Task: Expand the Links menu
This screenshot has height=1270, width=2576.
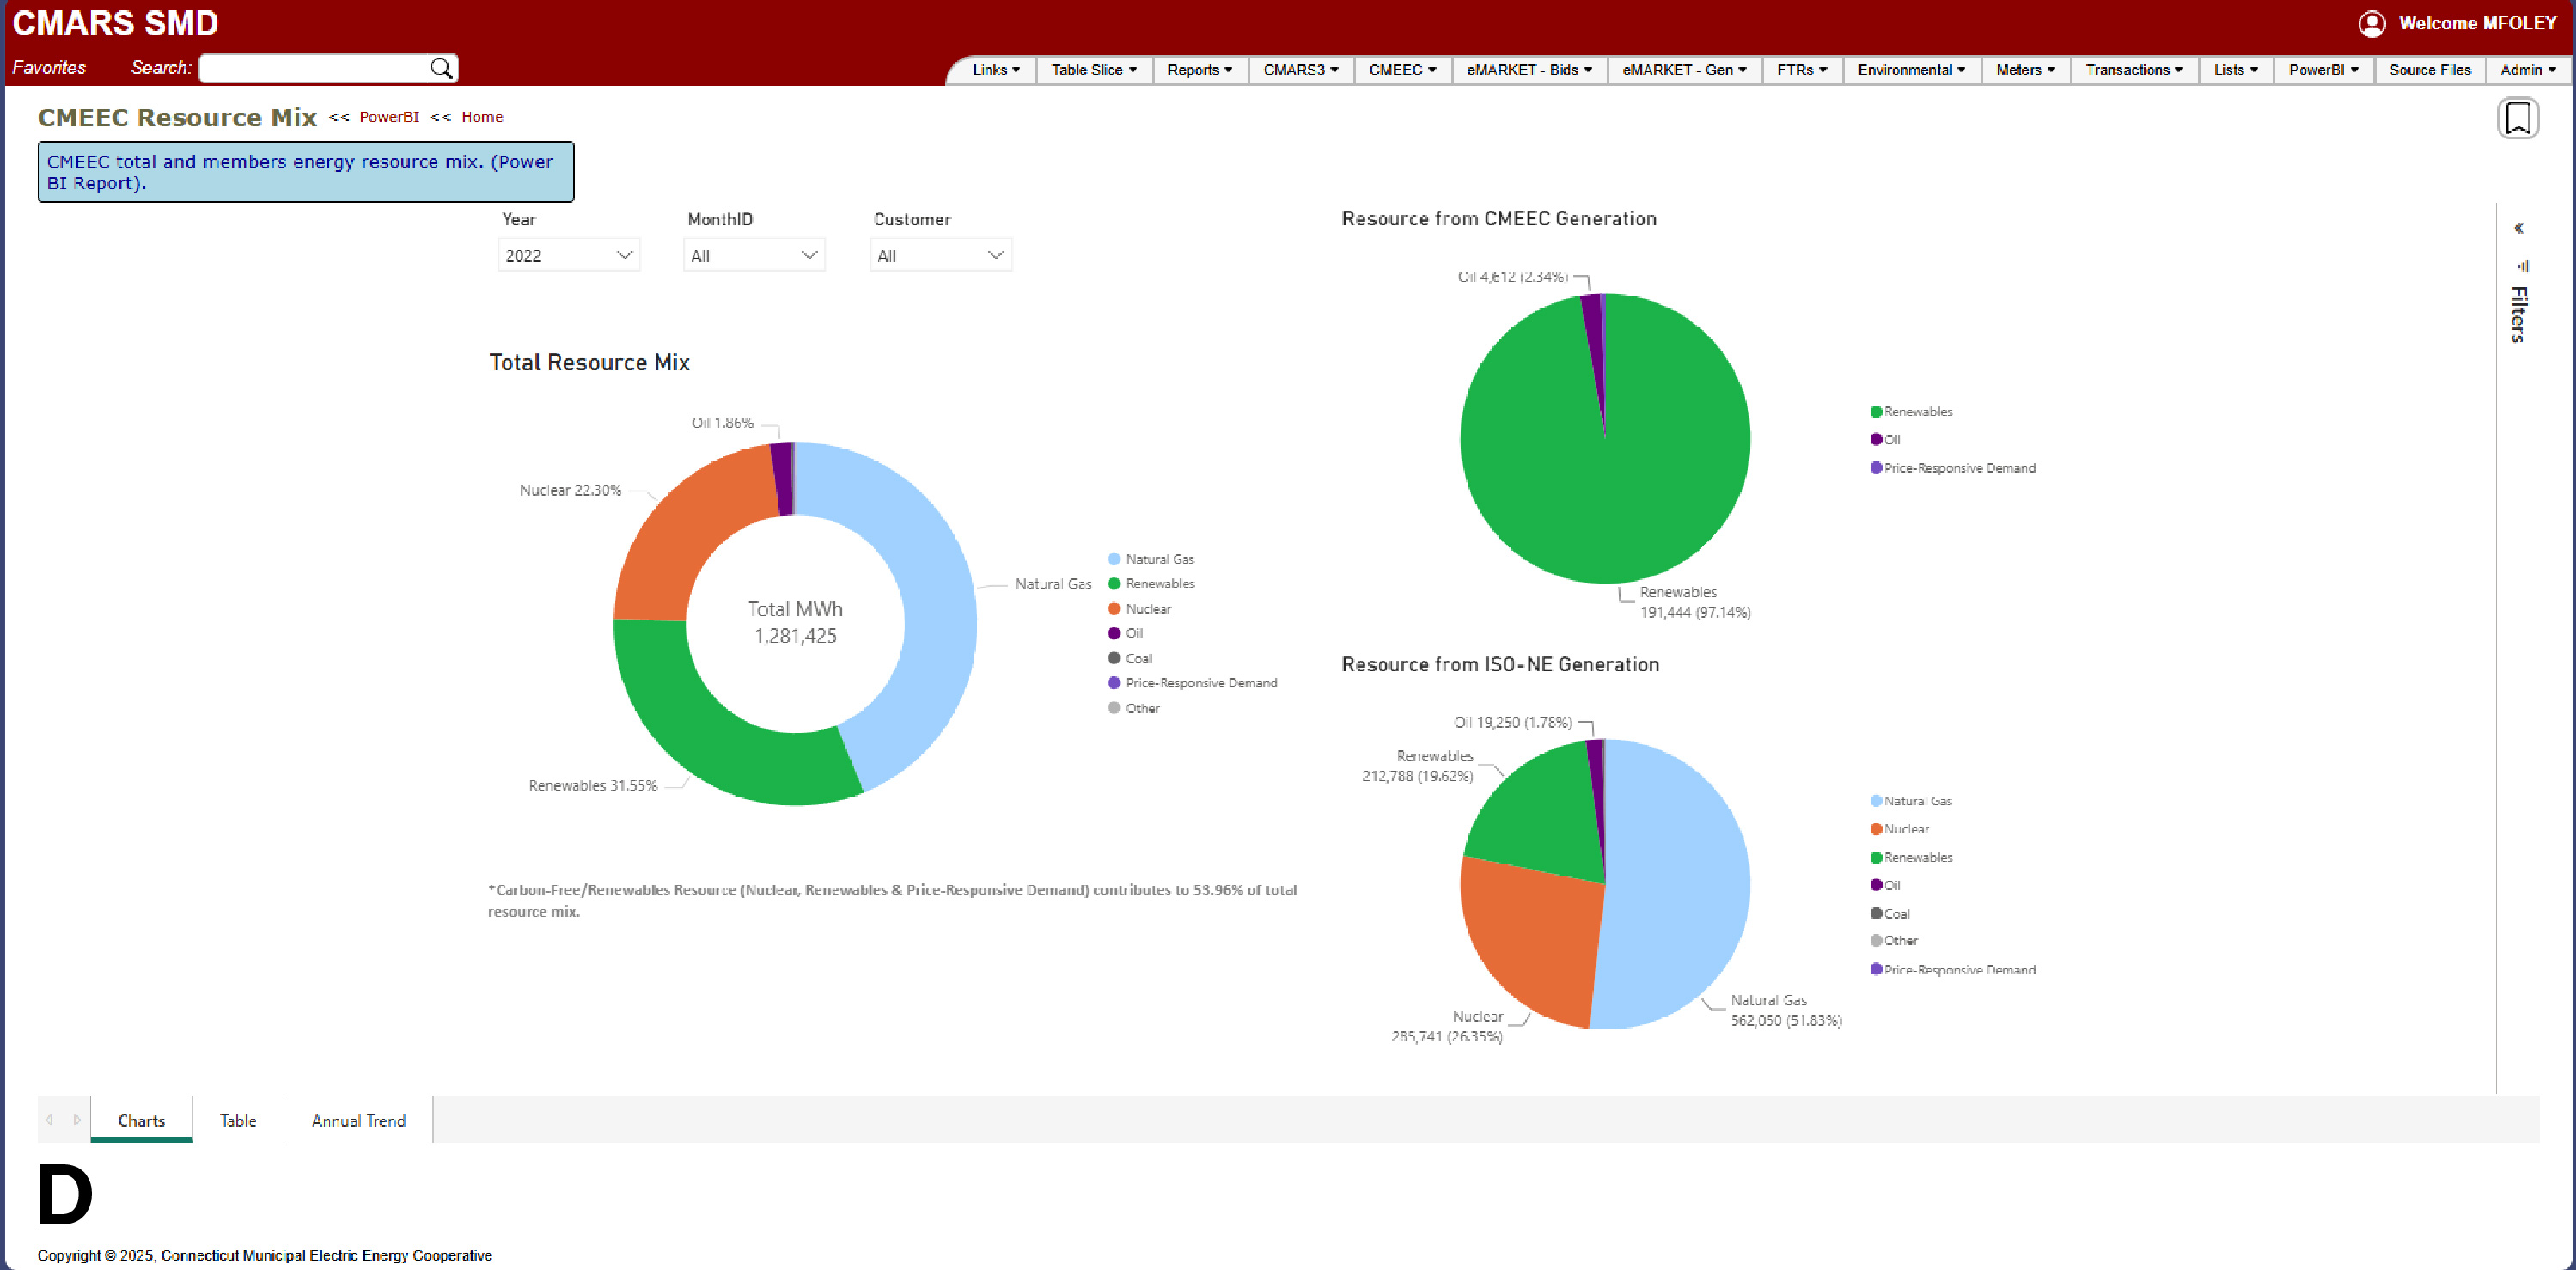Action: [996, 70]
